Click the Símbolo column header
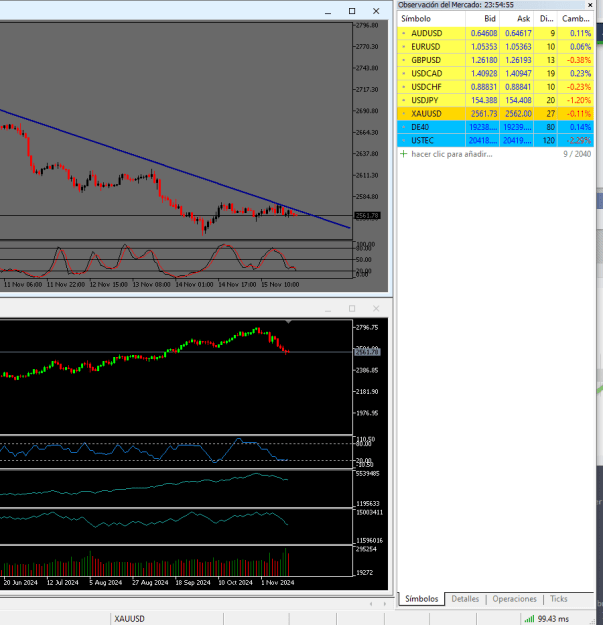This screenshot has height=625, width=603. click(432, 19)
